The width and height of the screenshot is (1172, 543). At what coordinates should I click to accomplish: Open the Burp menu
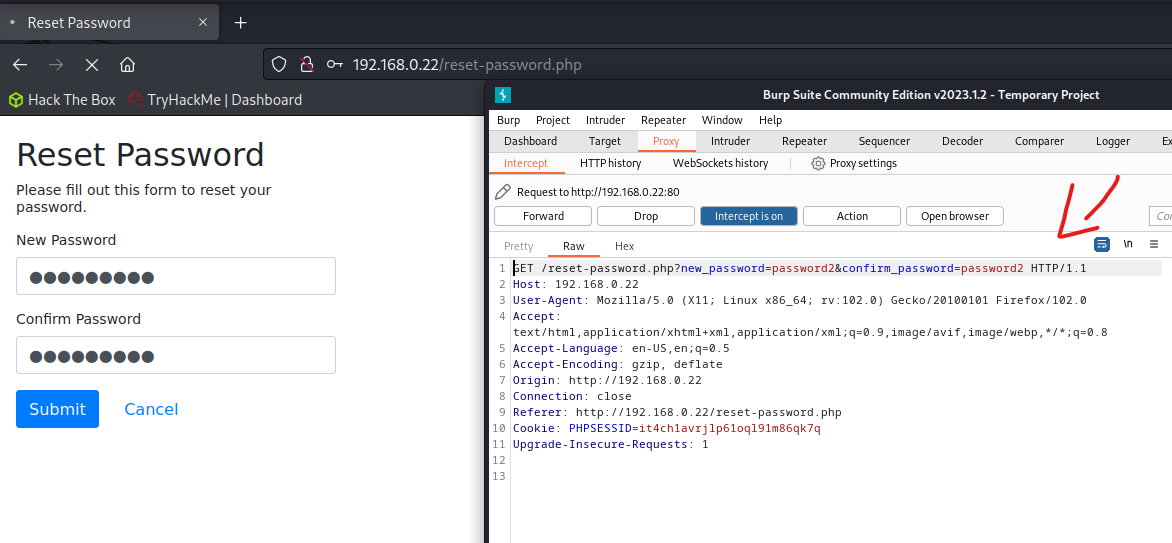(508, 120)
